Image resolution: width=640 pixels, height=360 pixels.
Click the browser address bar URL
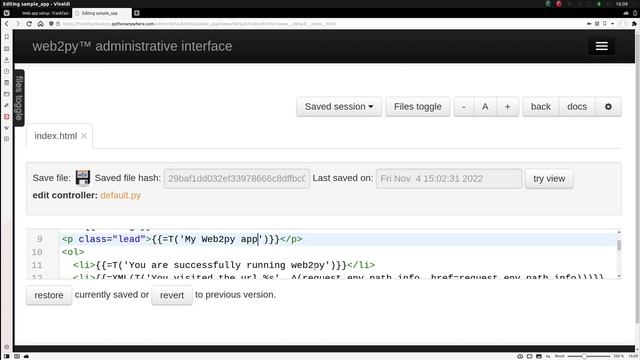(199, 24)
